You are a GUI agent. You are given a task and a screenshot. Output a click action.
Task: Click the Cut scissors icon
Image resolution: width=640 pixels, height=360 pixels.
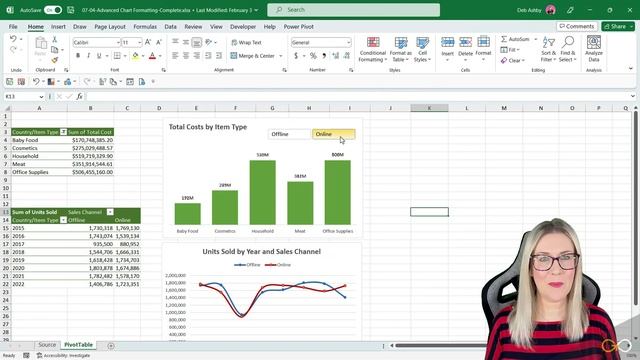click(55, 39)
